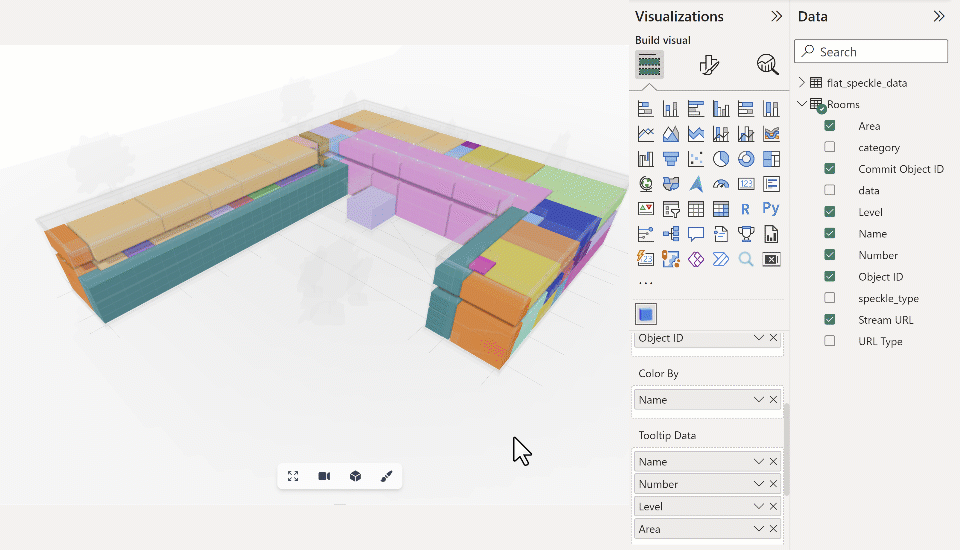Switch to Analytics tab
The height and width of the screenshot is (550, 960).
[767, 64]
